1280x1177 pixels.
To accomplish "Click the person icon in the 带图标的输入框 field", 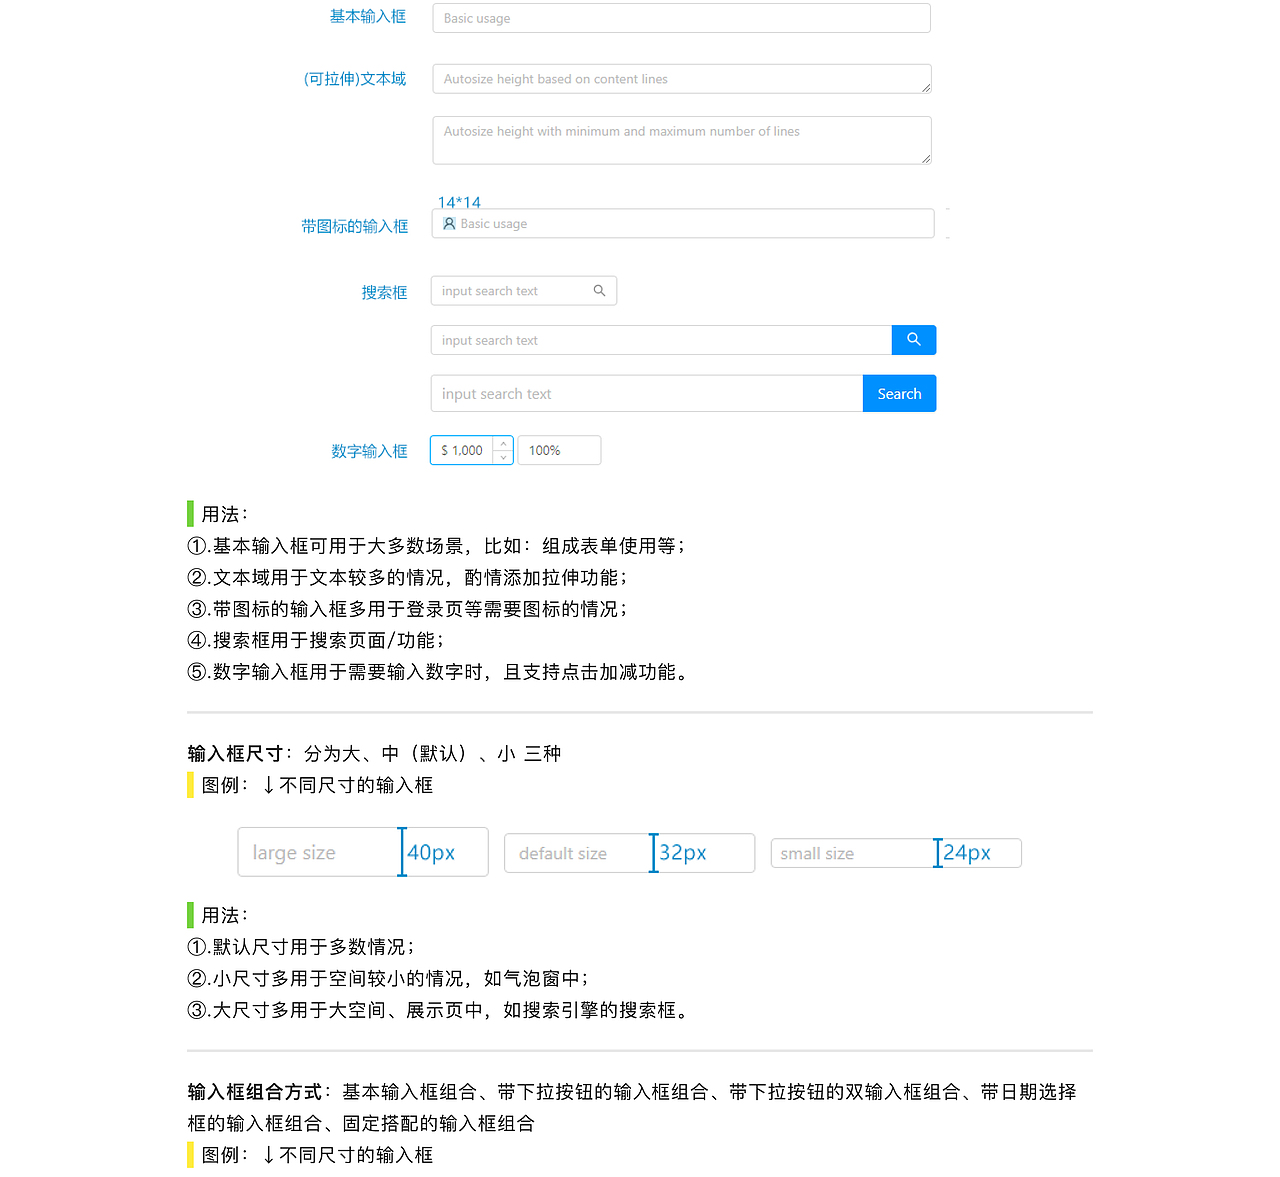I will tap(449, 223).
